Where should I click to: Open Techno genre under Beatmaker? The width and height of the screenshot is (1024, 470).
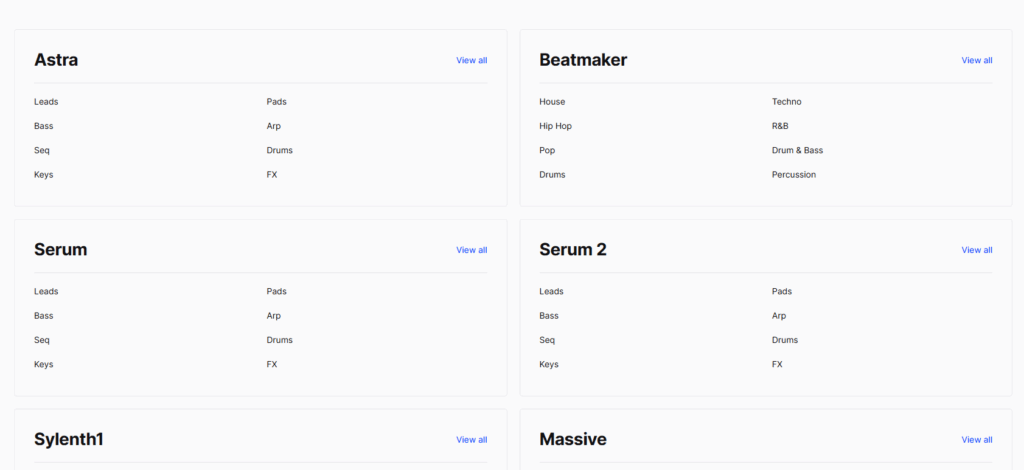[786, 102]
